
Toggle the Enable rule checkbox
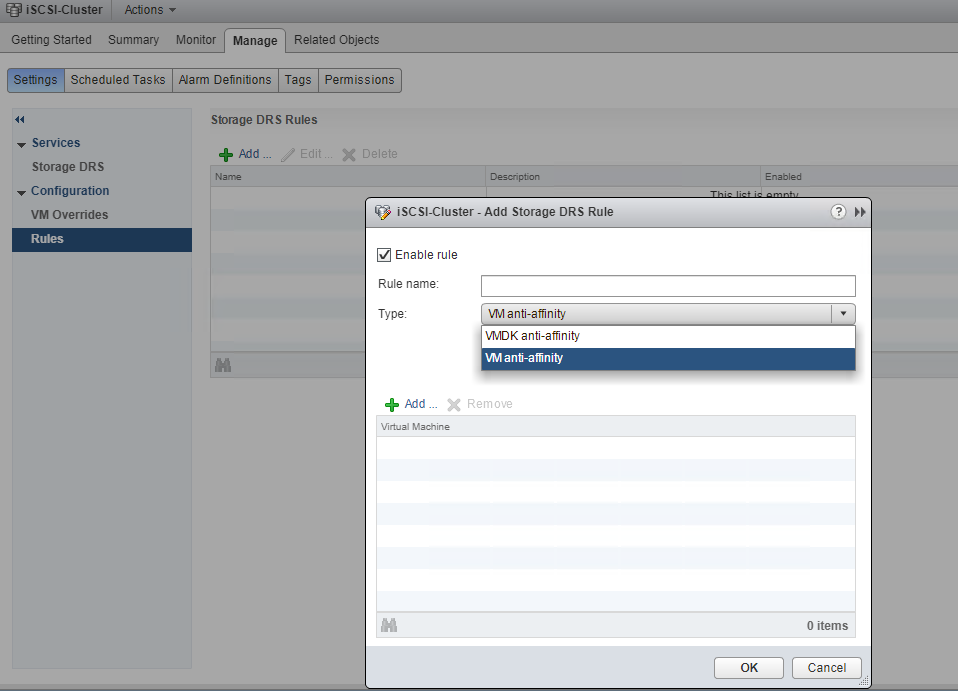pyautogui.click(x=384, y=255)
